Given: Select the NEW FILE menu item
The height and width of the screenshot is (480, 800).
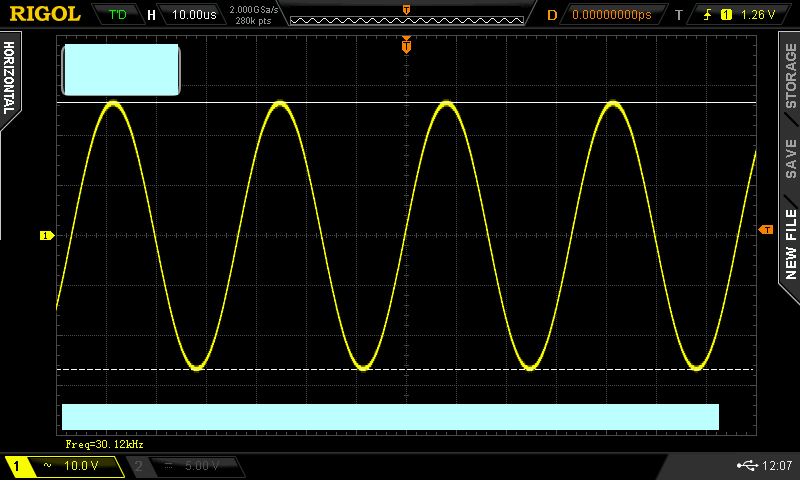Looking at the screenshot, I should click(x=790, y=244).
